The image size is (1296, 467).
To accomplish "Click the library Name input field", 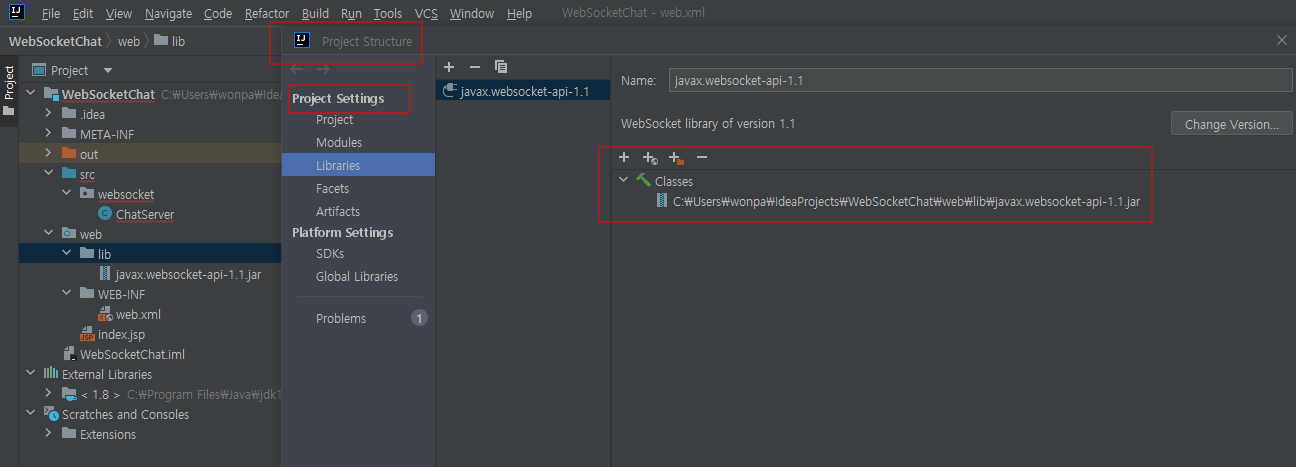I will [981, 80].
